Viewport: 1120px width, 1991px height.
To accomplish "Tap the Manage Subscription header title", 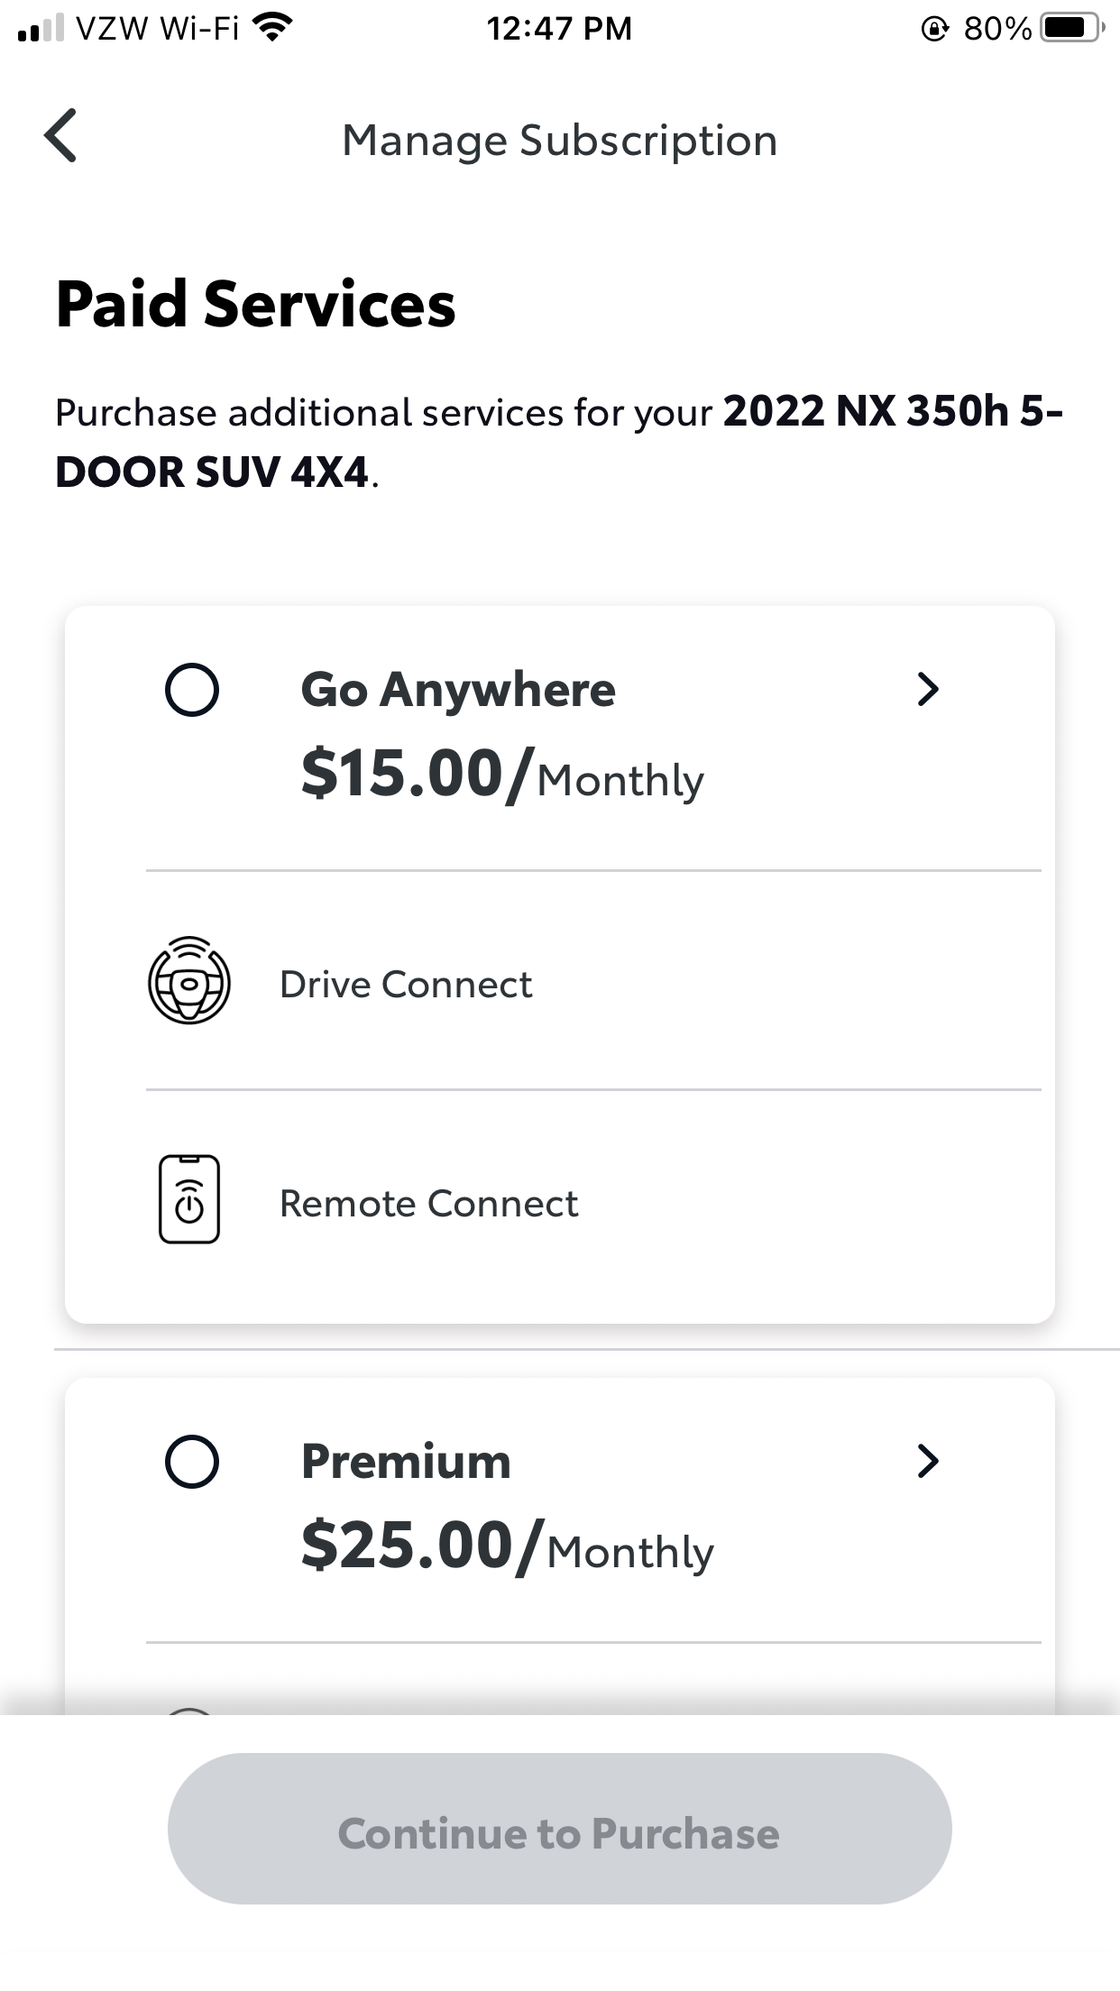I will tap(560, 140).
